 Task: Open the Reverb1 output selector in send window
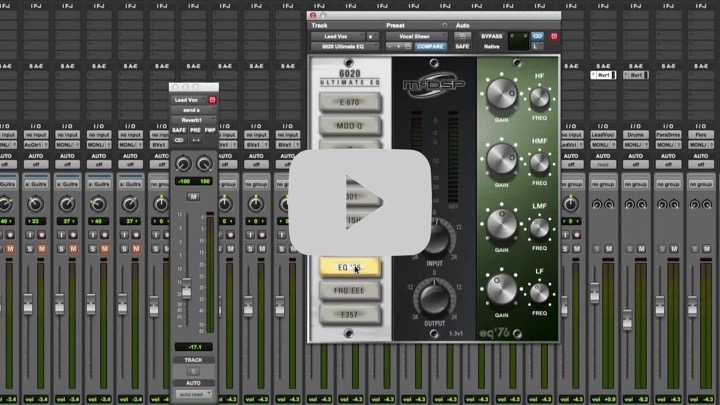[193, 120]
